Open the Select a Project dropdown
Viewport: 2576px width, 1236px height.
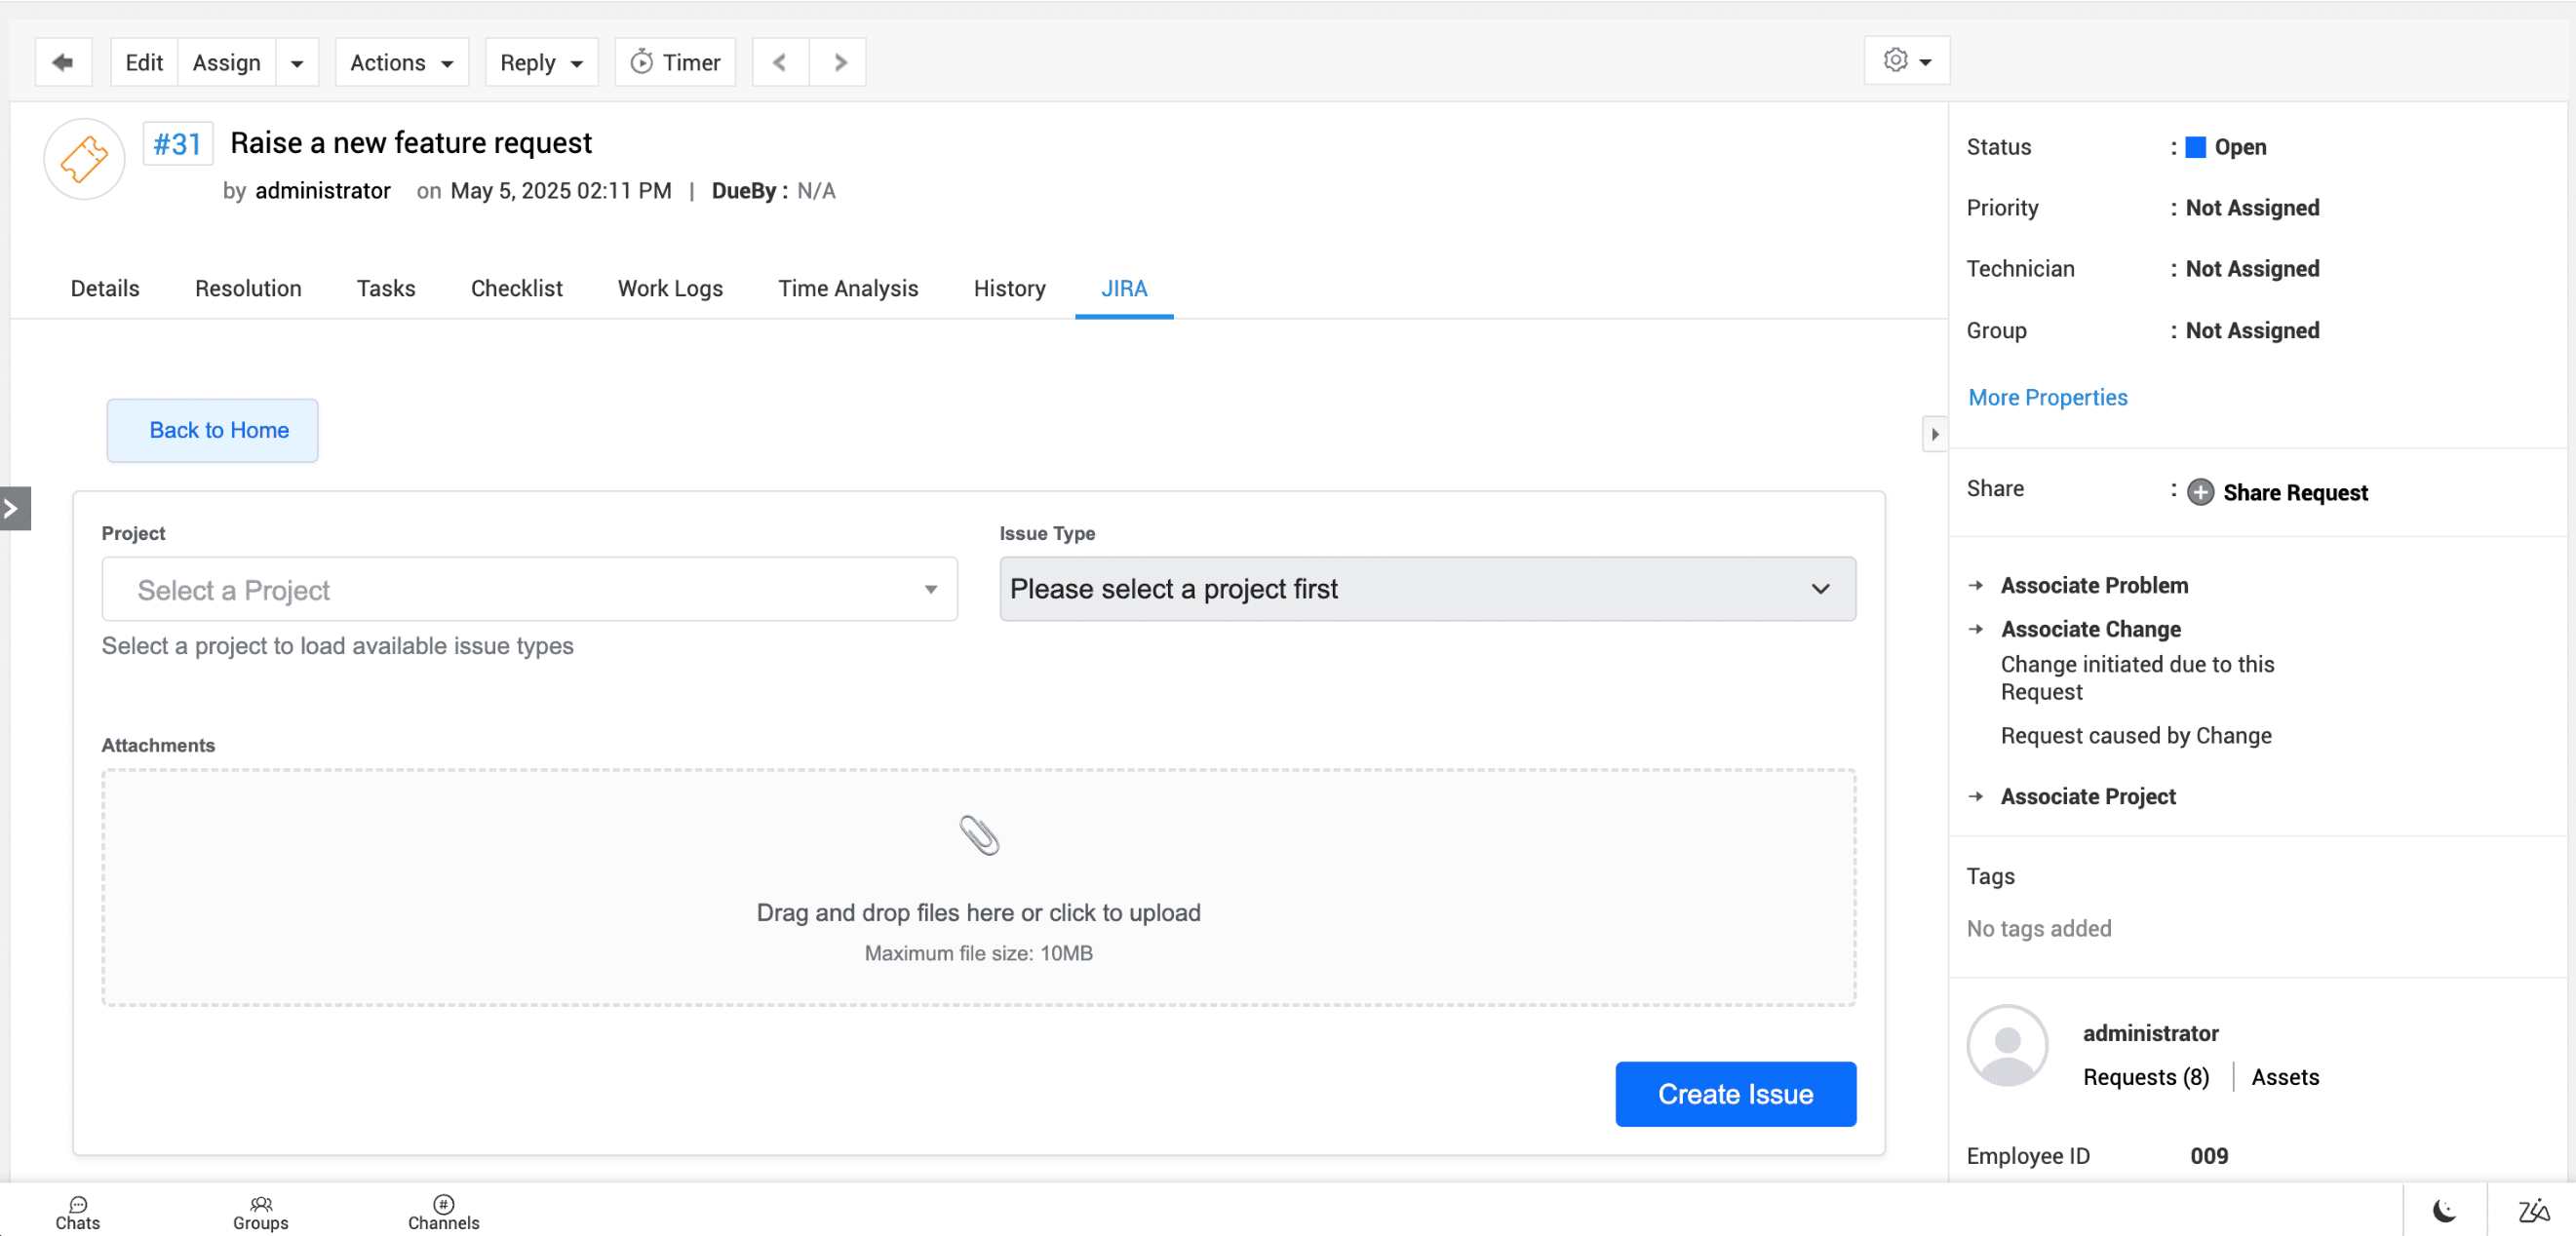(x=529, y=590)
